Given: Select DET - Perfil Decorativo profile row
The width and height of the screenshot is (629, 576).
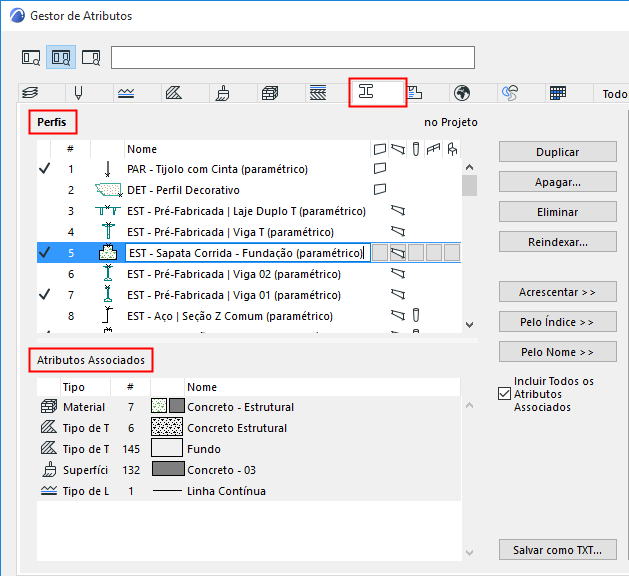Looking at the screenshot, I should tap(249, 190).
